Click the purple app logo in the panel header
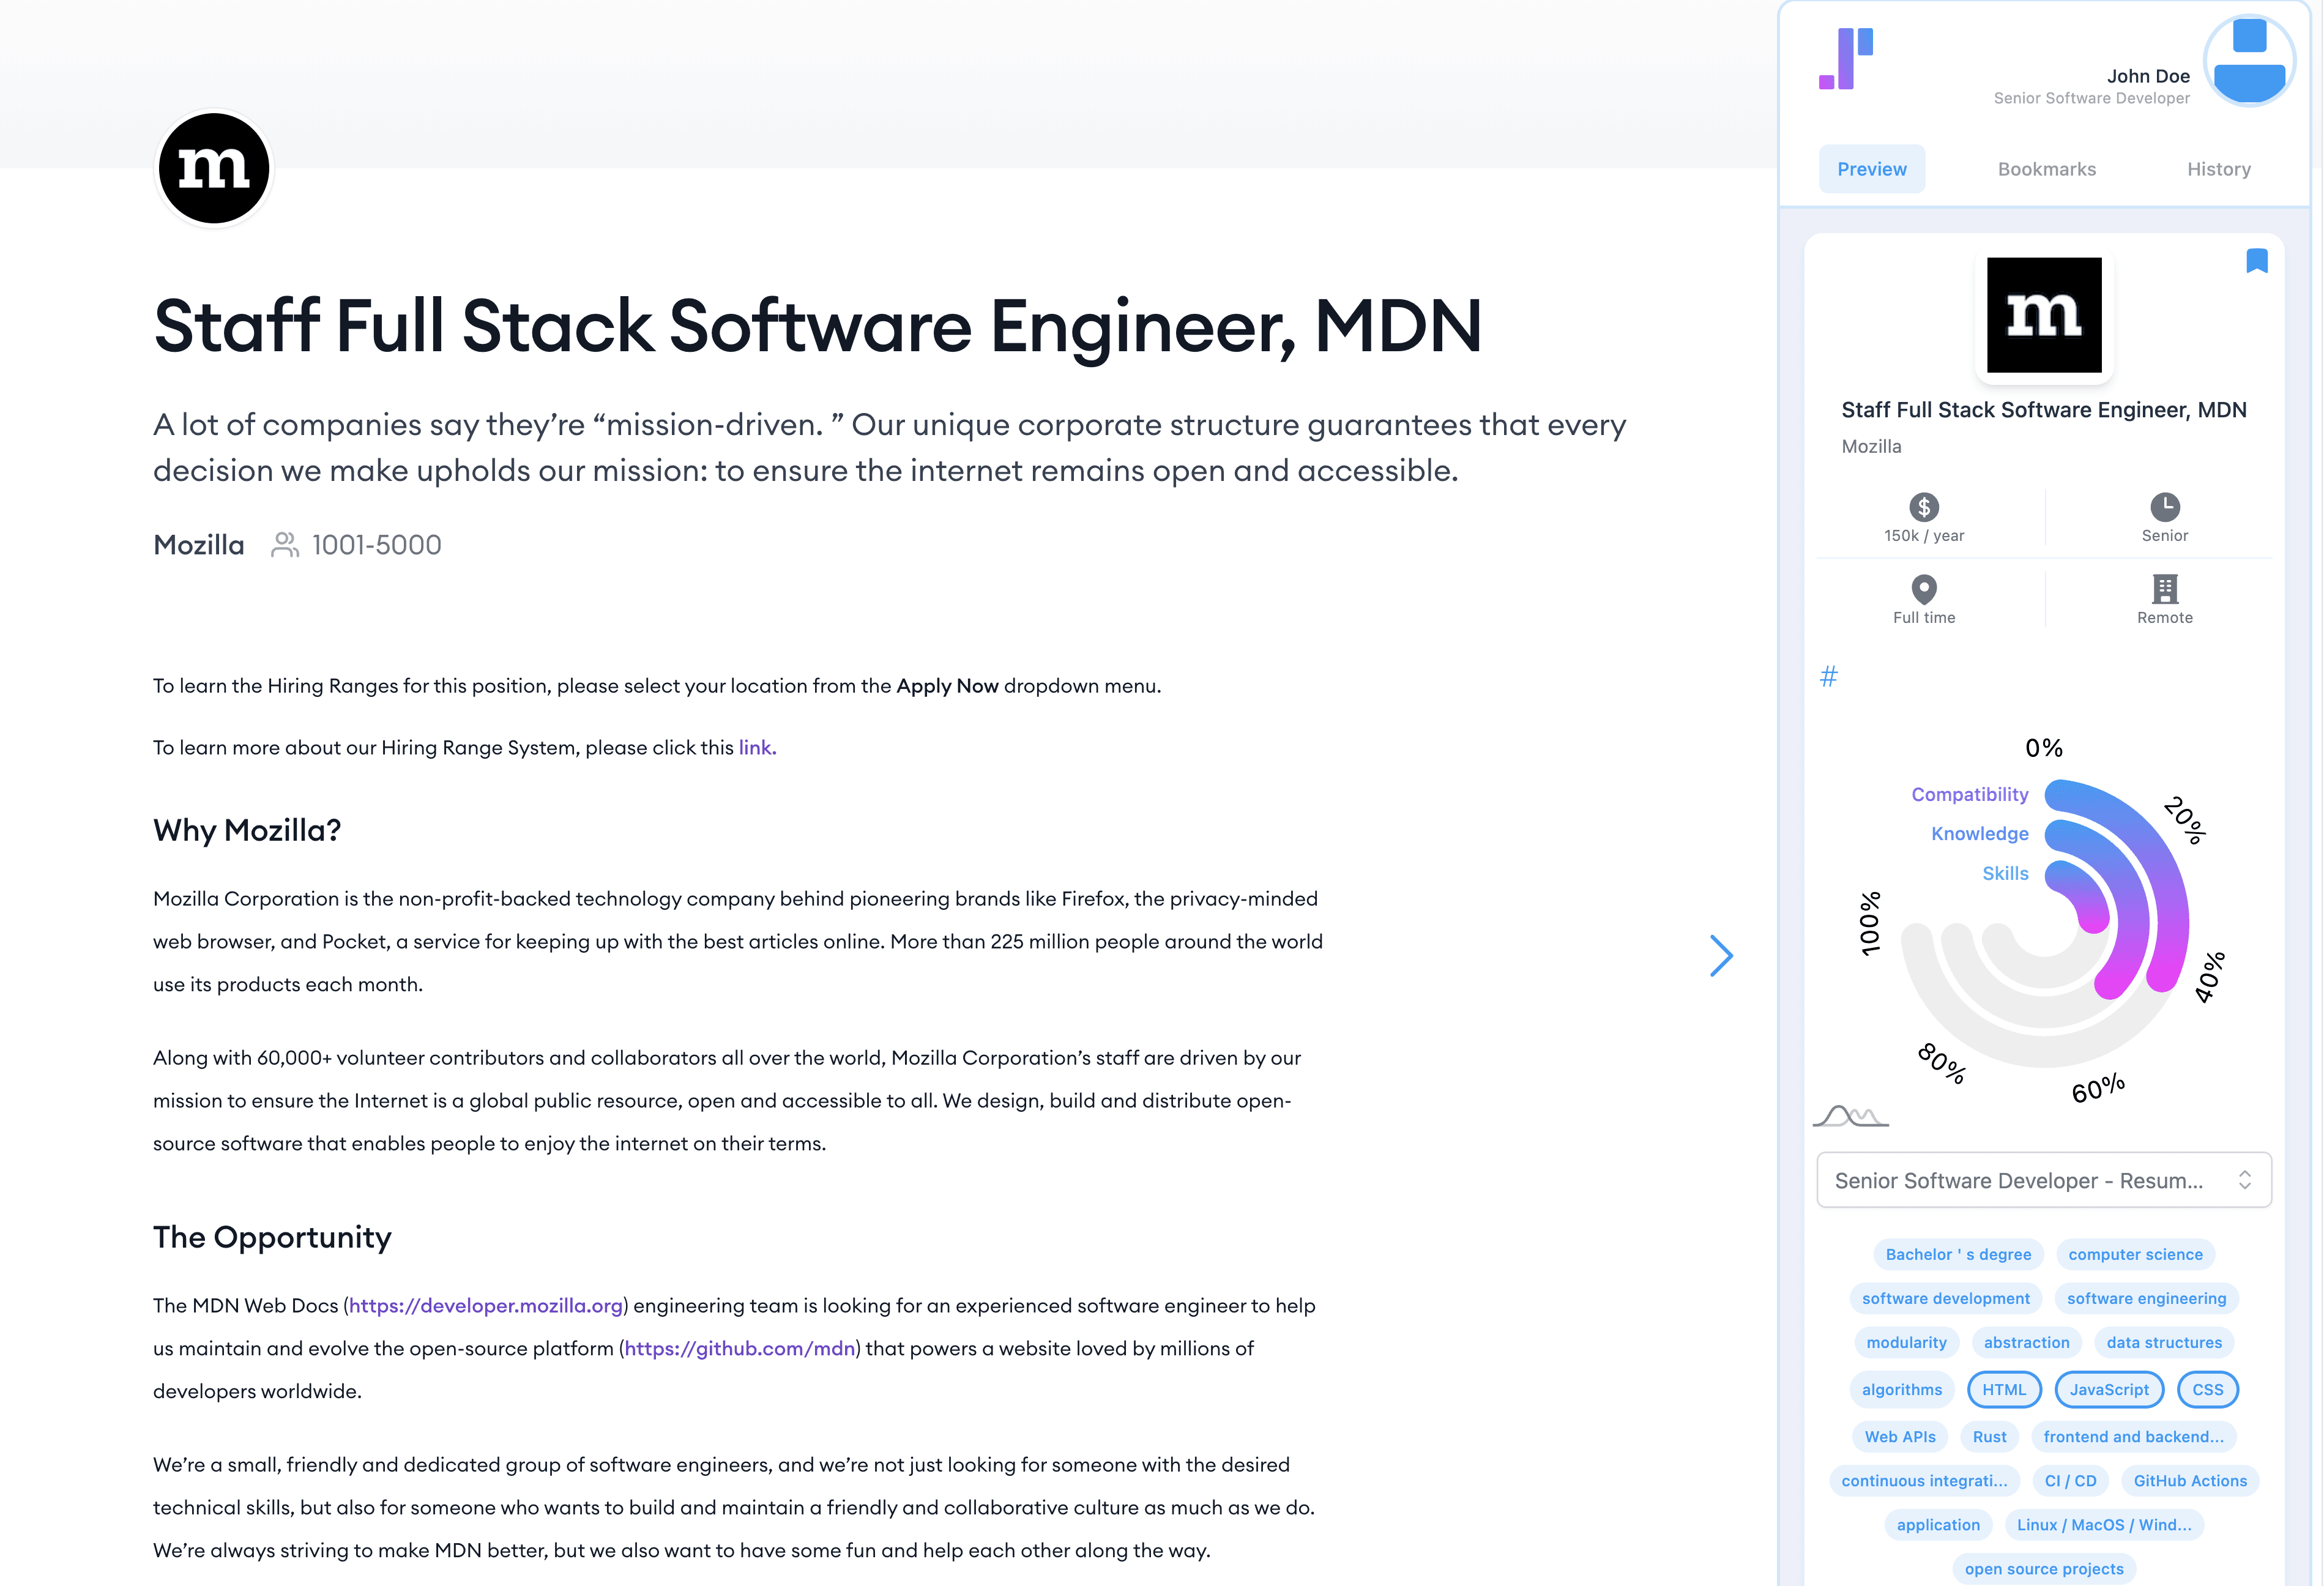Viewport: 2324px width, 1586px height. pyautogui.click(x=1846, y=58)
